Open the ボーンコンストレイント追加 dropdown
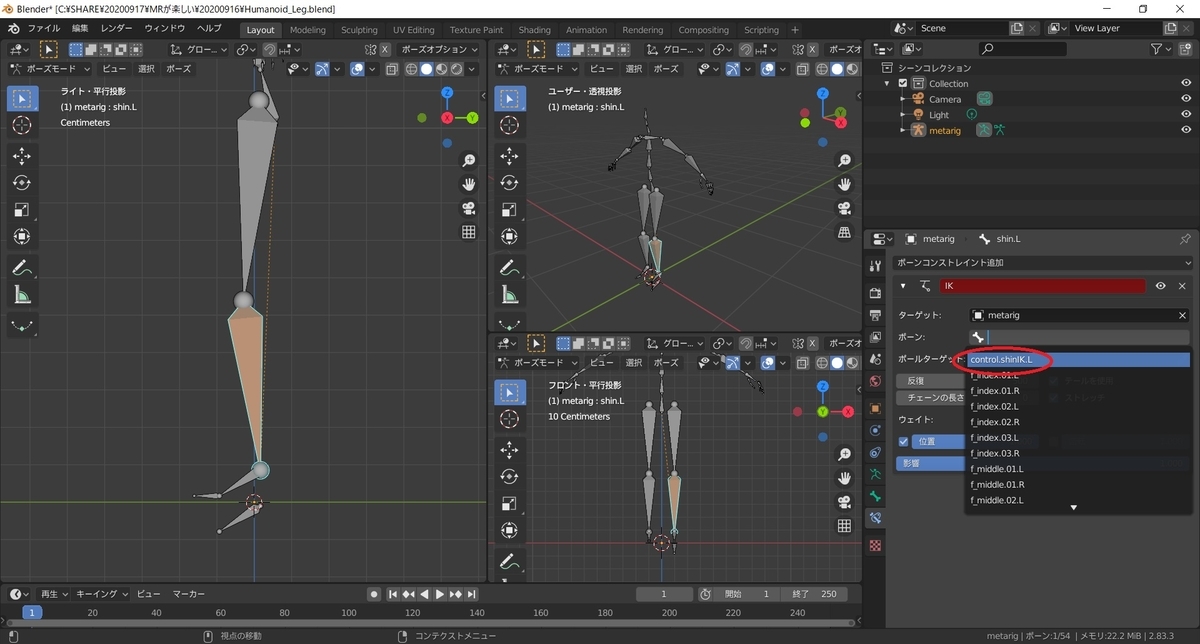1200x644 pixels. pyautogui.click(x=1041, y=263)
